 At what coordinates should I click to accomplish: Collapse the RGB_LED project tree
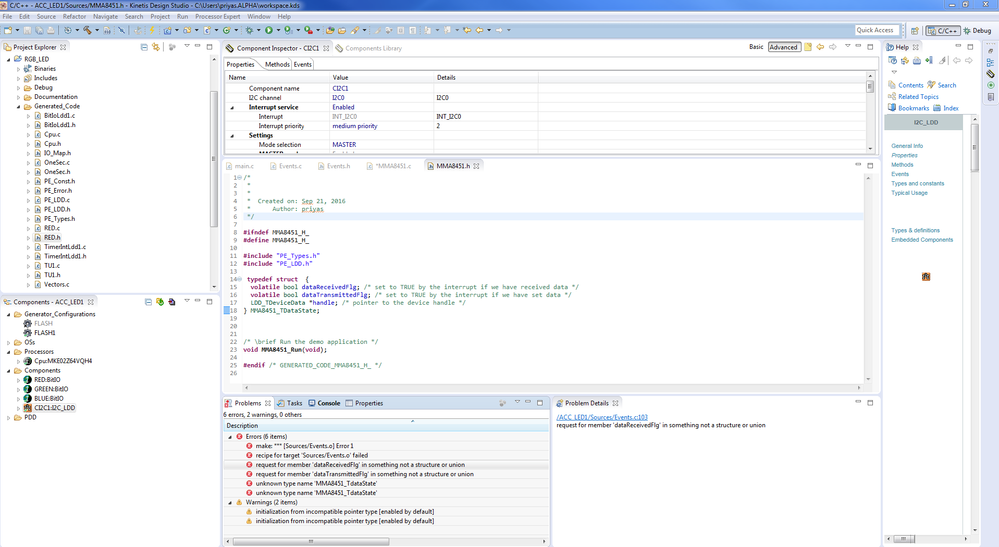(9, 59)
